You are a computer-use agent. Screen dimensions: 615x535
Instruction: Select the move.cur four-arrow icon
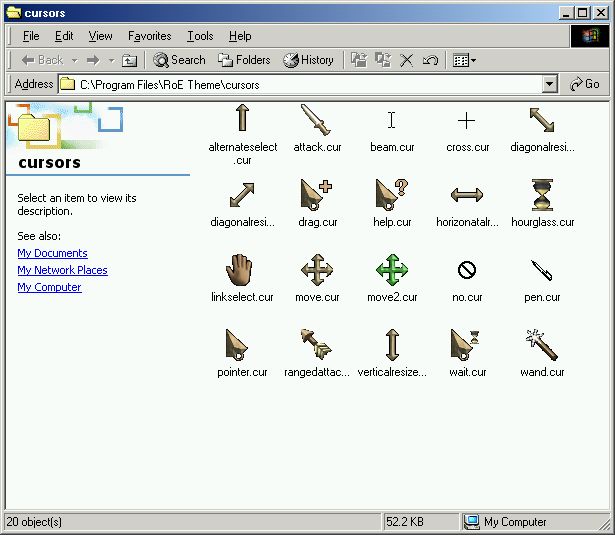[x=317, y=270]
